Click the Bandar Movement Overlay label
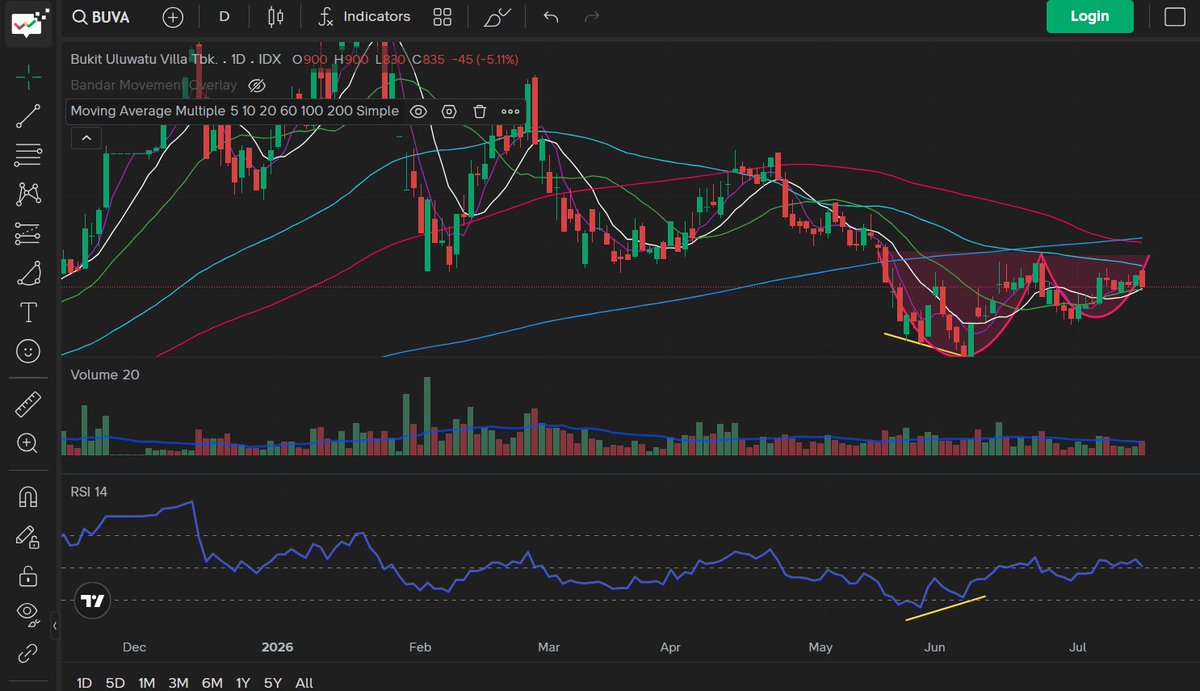Viewport: 1200px width, 691px height. 153,85
